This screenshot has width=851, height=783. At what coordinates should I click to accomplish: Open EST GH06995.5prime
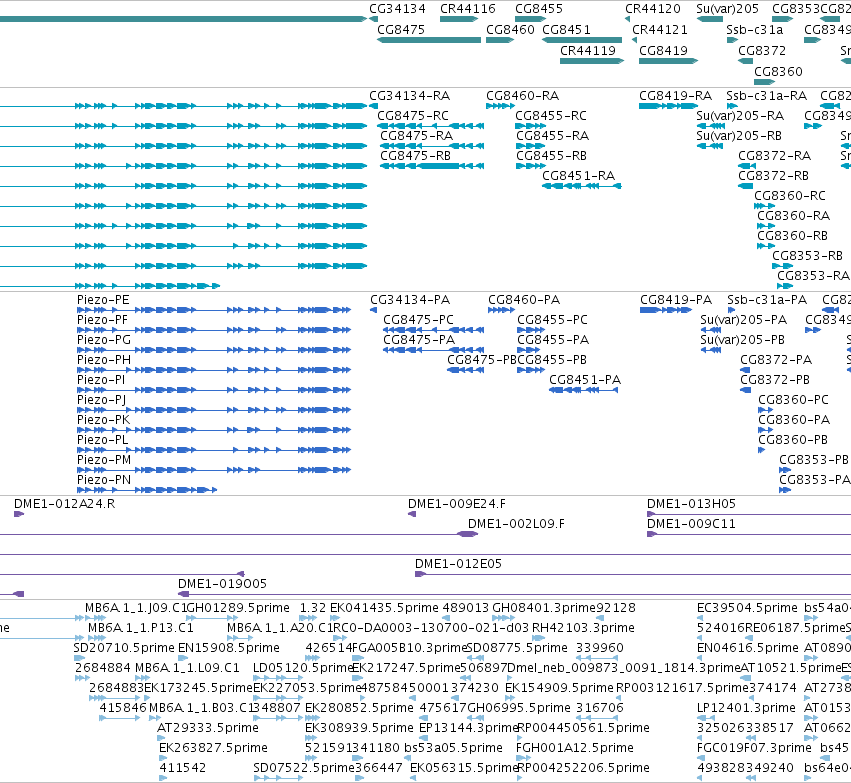point(519,708)
